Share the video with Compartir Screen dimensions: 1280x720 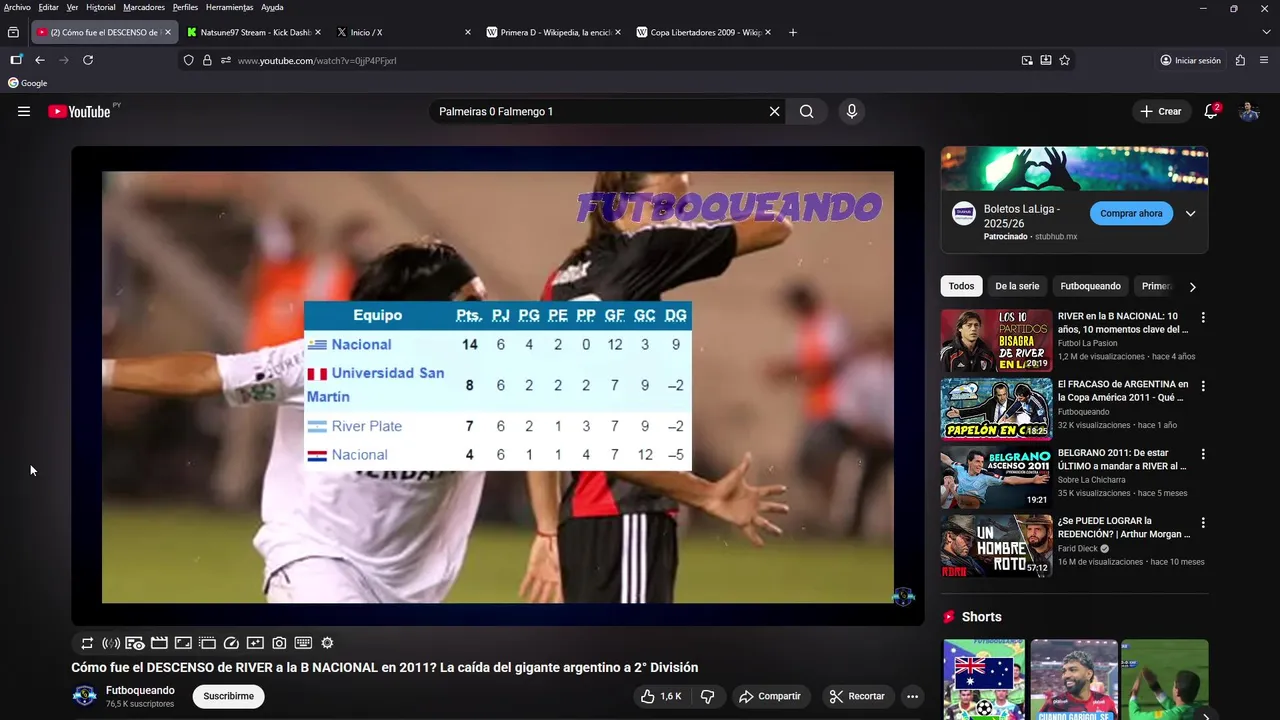pos(769,696)
